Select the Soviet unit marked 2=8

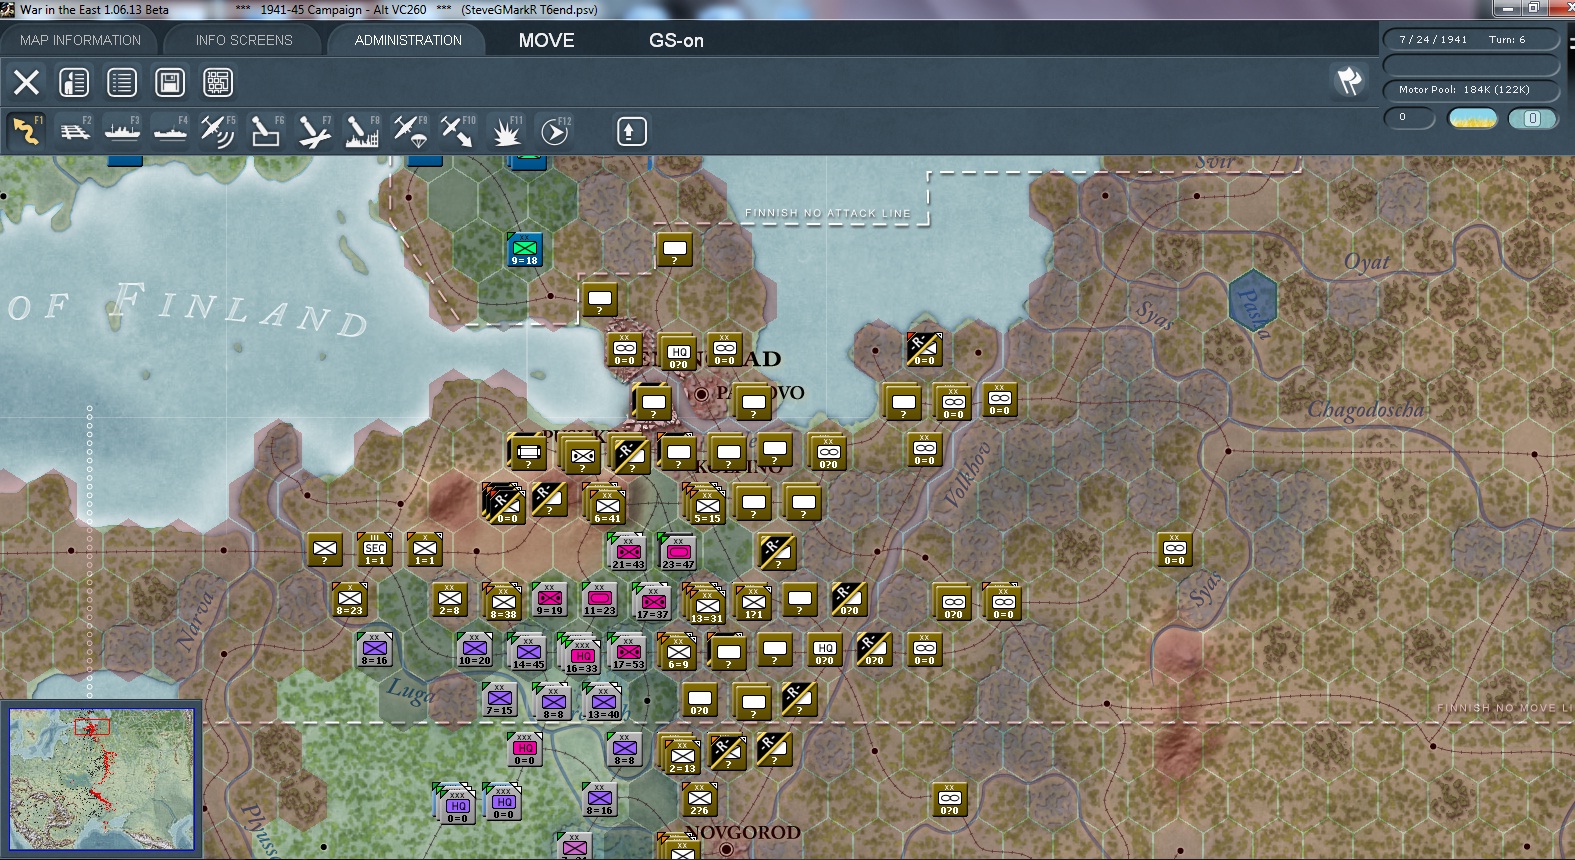coord(450,599)
